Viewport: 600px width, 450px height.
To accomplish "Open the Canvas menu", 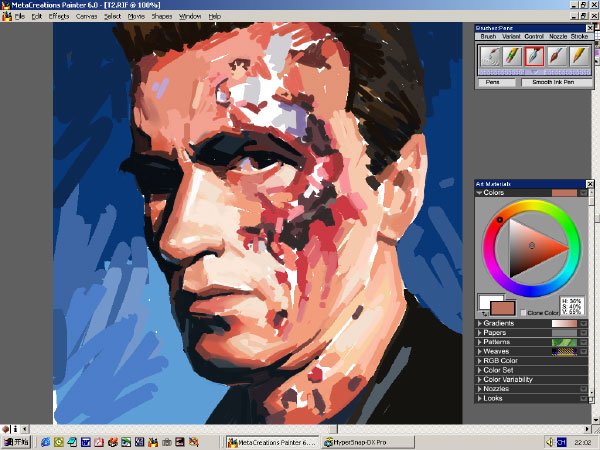I will click(x=86, y=16).
